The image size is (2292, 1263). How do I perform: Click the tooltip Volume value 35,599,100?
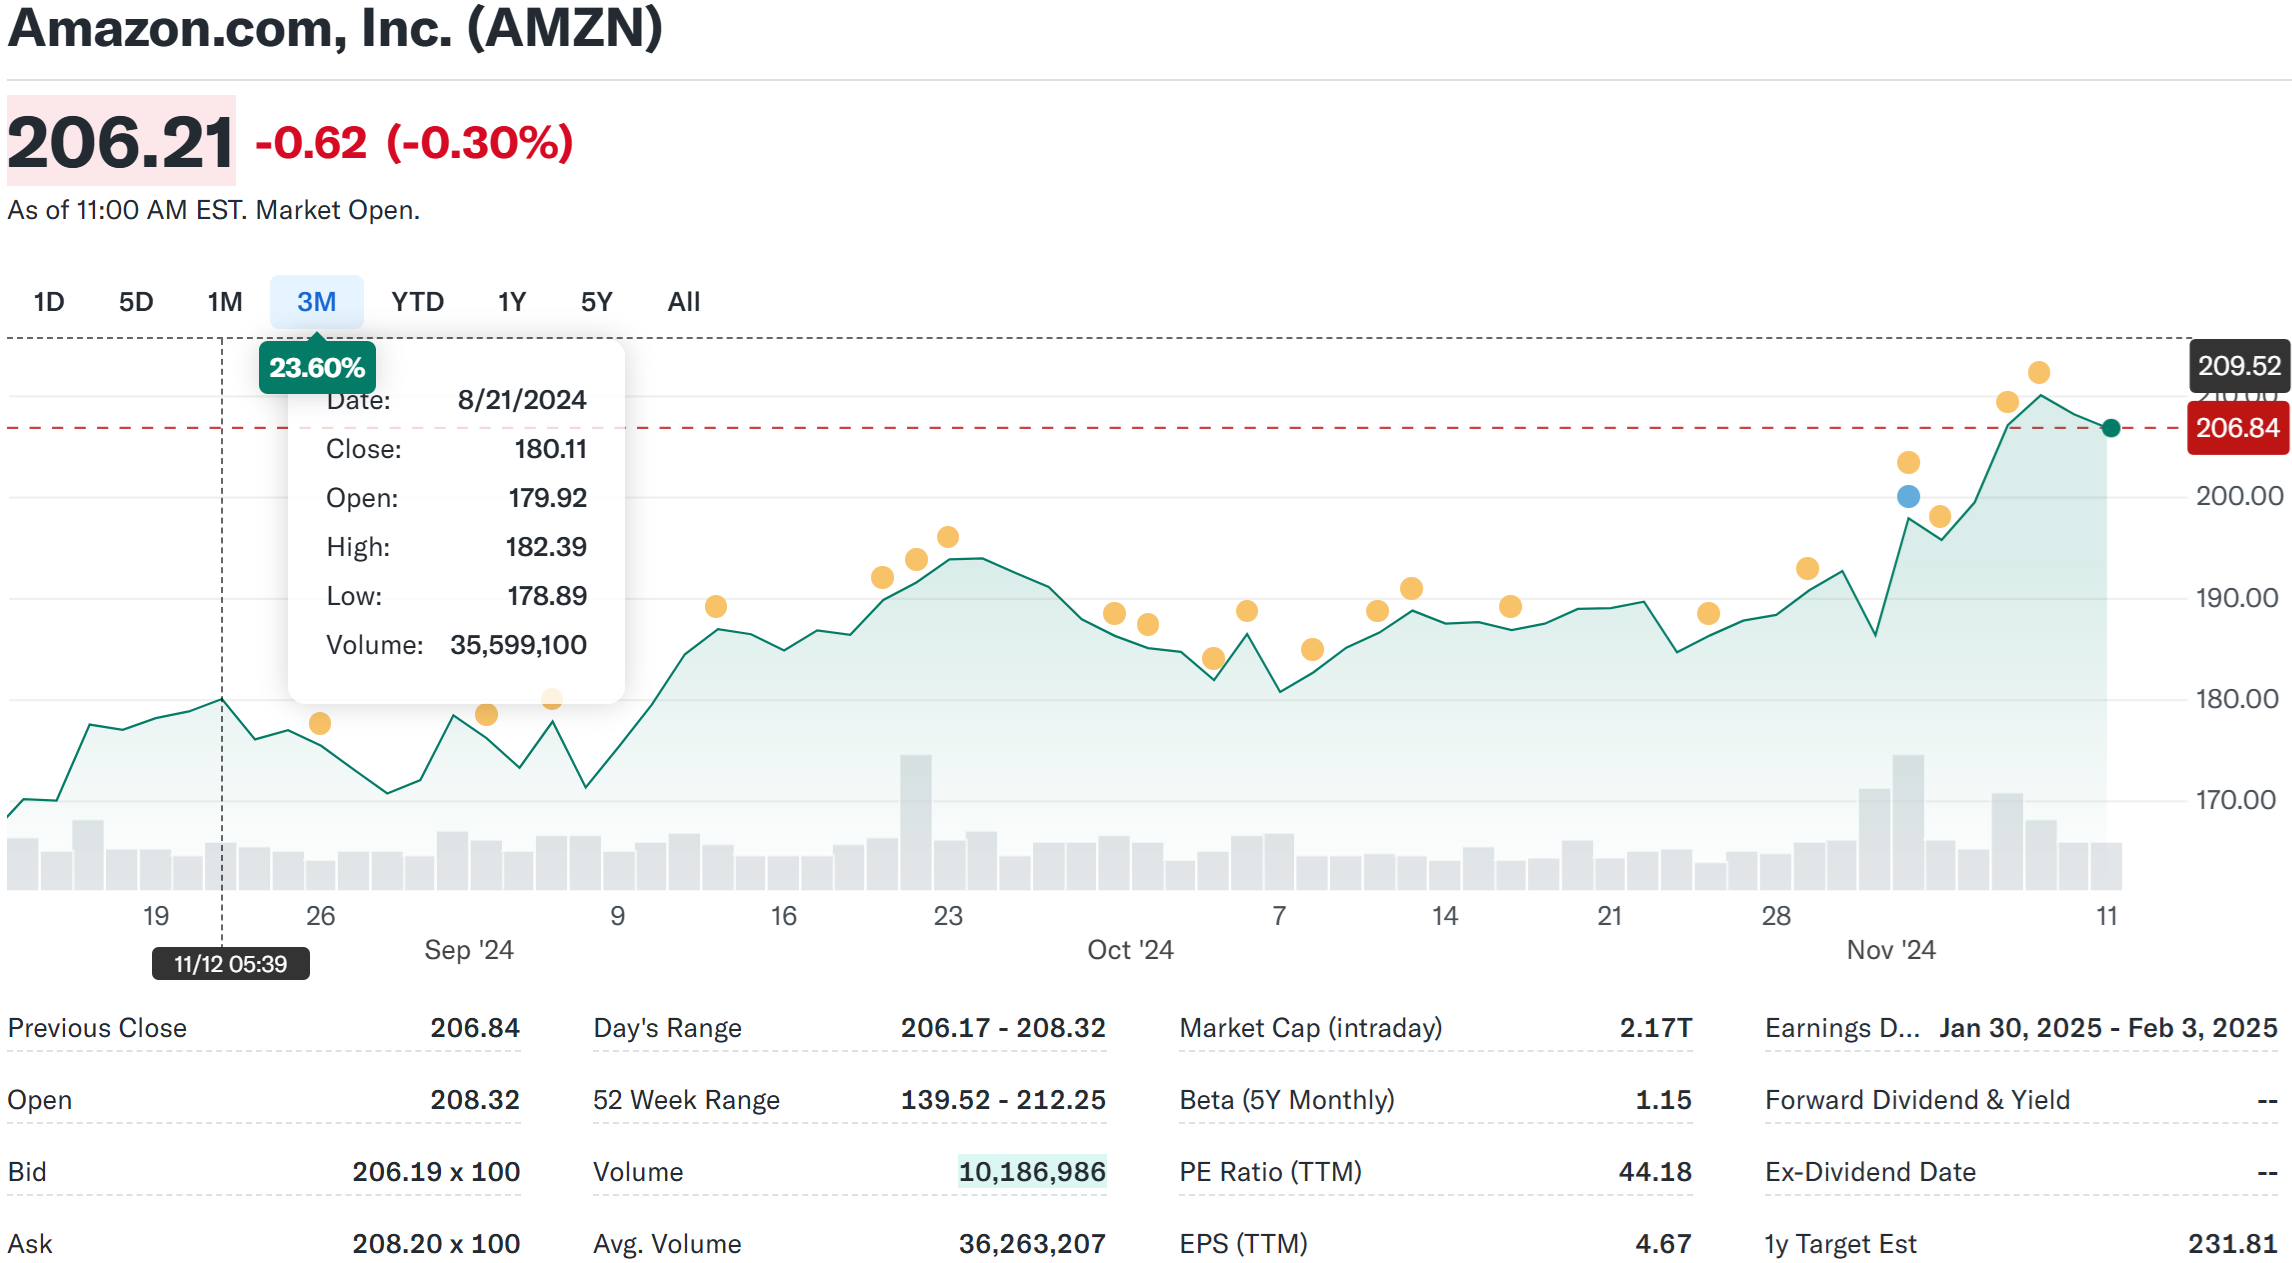518,645
